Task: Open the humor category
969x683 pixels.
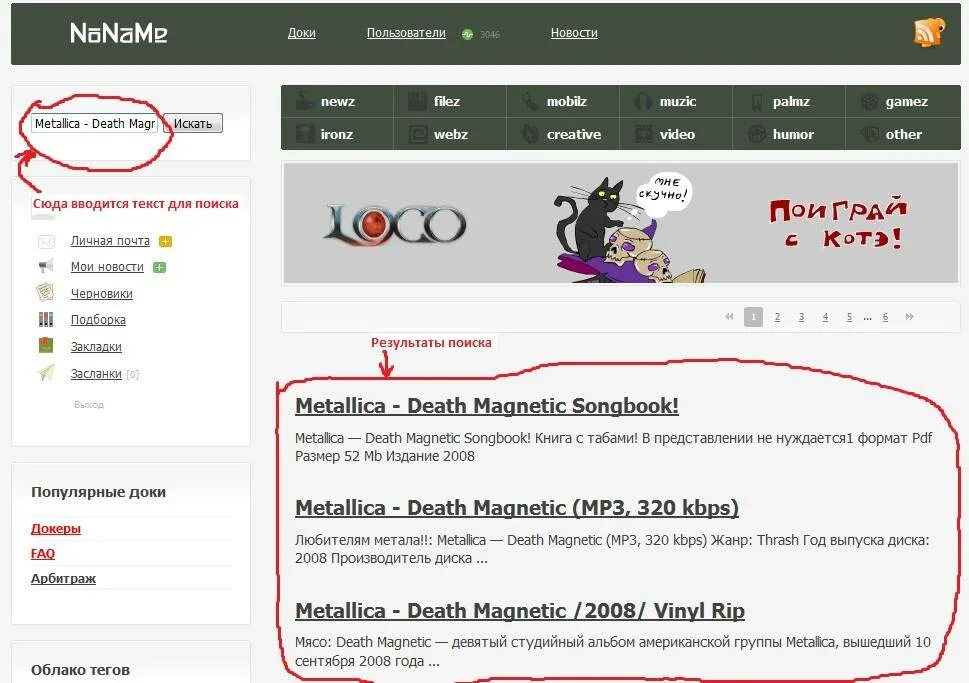Action: [789, 134]
